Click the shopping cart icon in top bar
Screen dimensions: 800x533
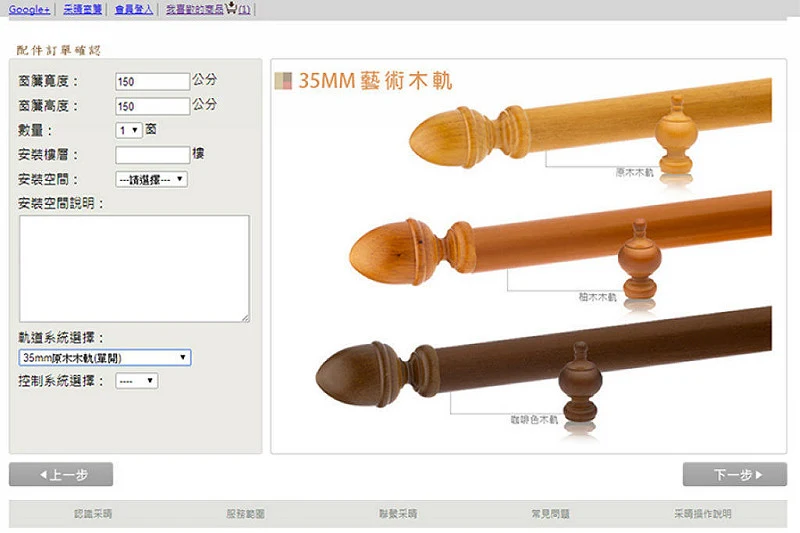(x=231, y=8)
